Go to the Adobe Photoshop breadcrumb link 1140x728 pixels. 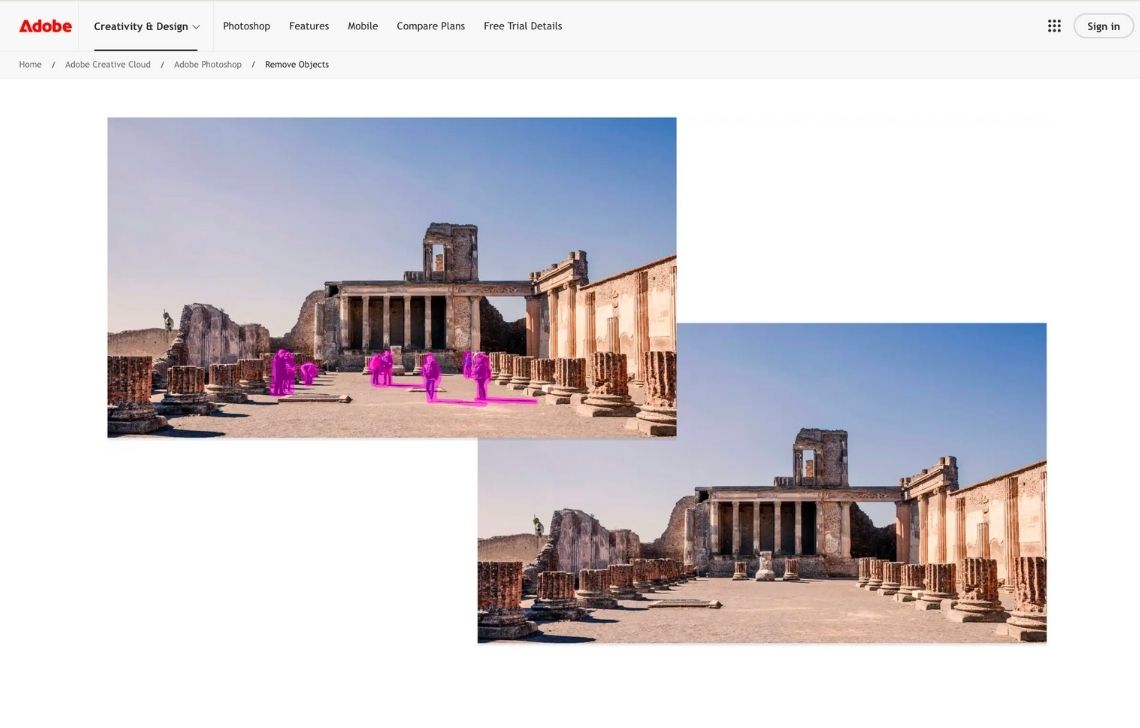(208, 65)
